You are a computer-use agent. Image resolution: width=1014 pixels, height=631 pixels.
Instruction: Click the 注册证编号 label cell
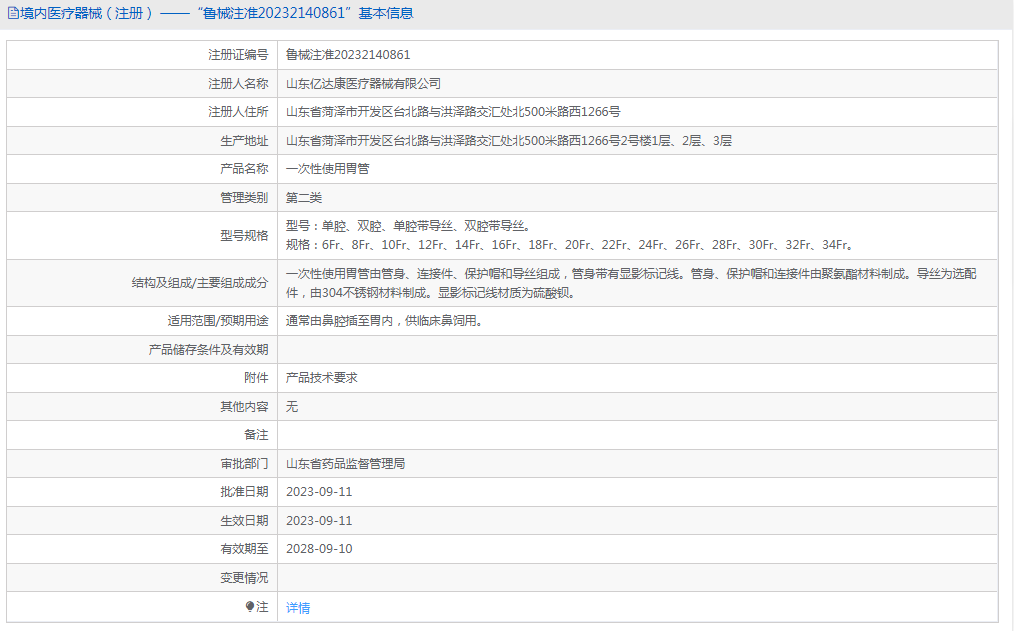coord(238,55)
